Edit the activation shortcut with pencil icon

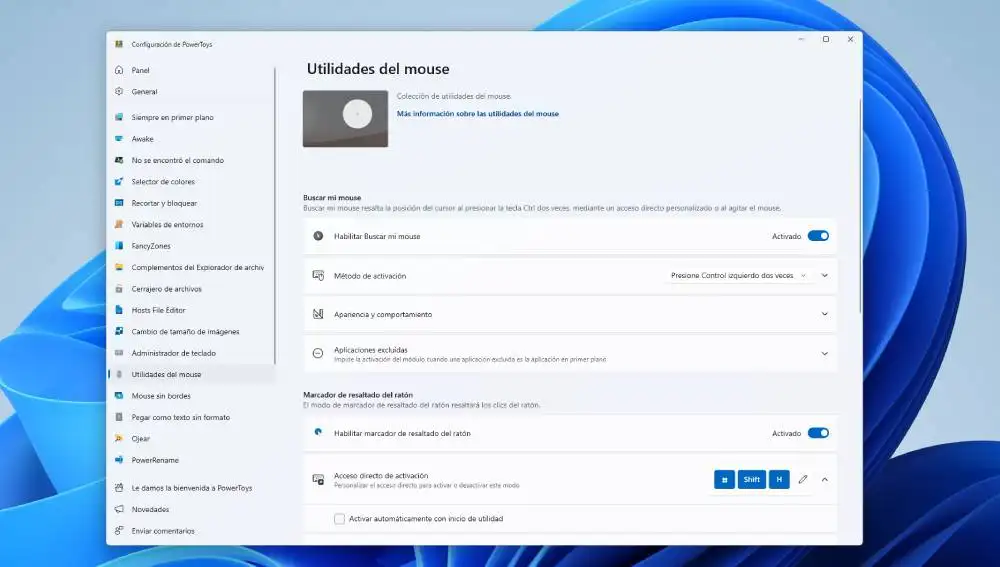[803, 480]
